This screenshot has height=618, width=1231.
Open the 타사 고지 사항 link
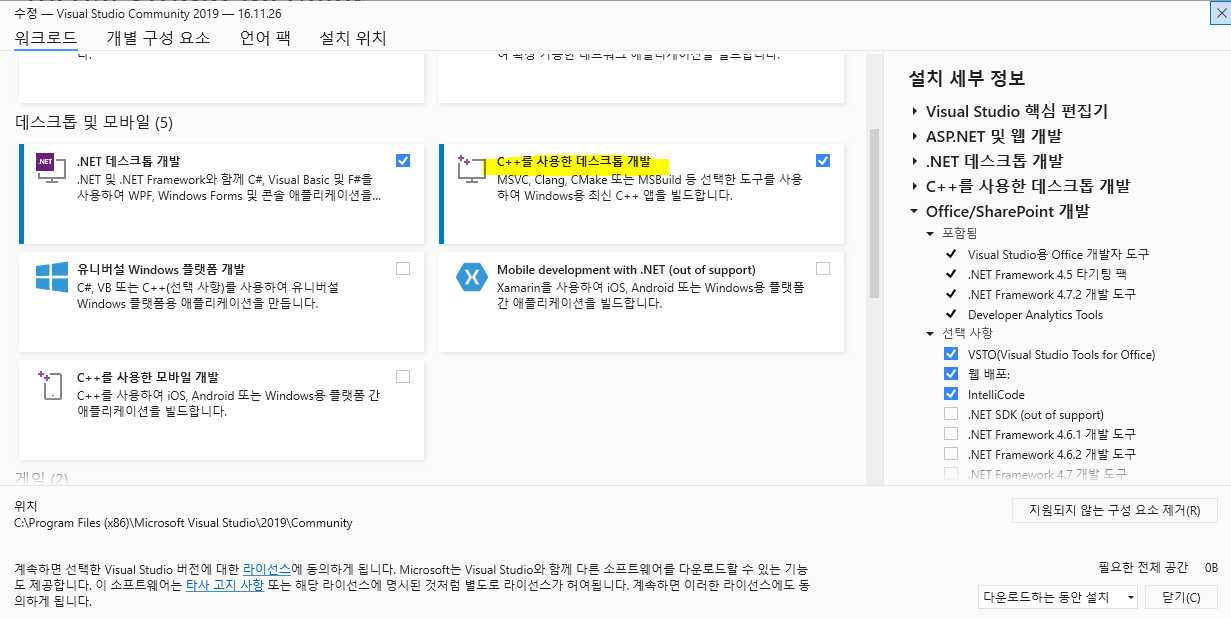click(x=225, y=585)
